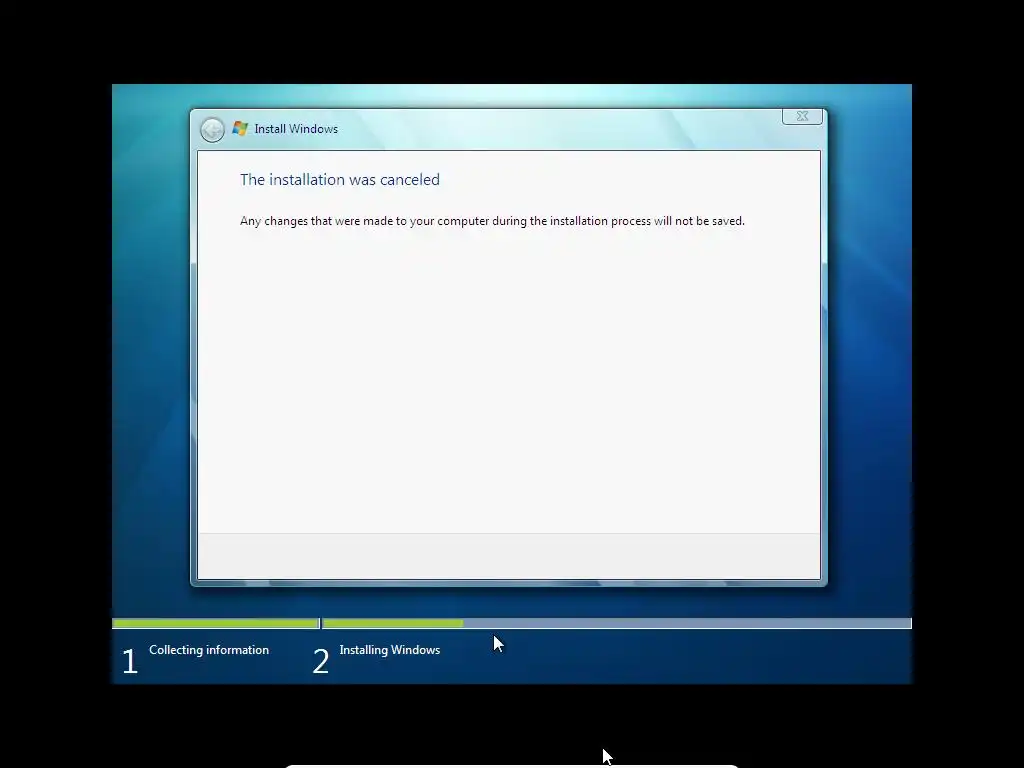This screenshot has width=1024, height=768.
Task: Click the back arrow in Install Windows
Action: [212, 129]
